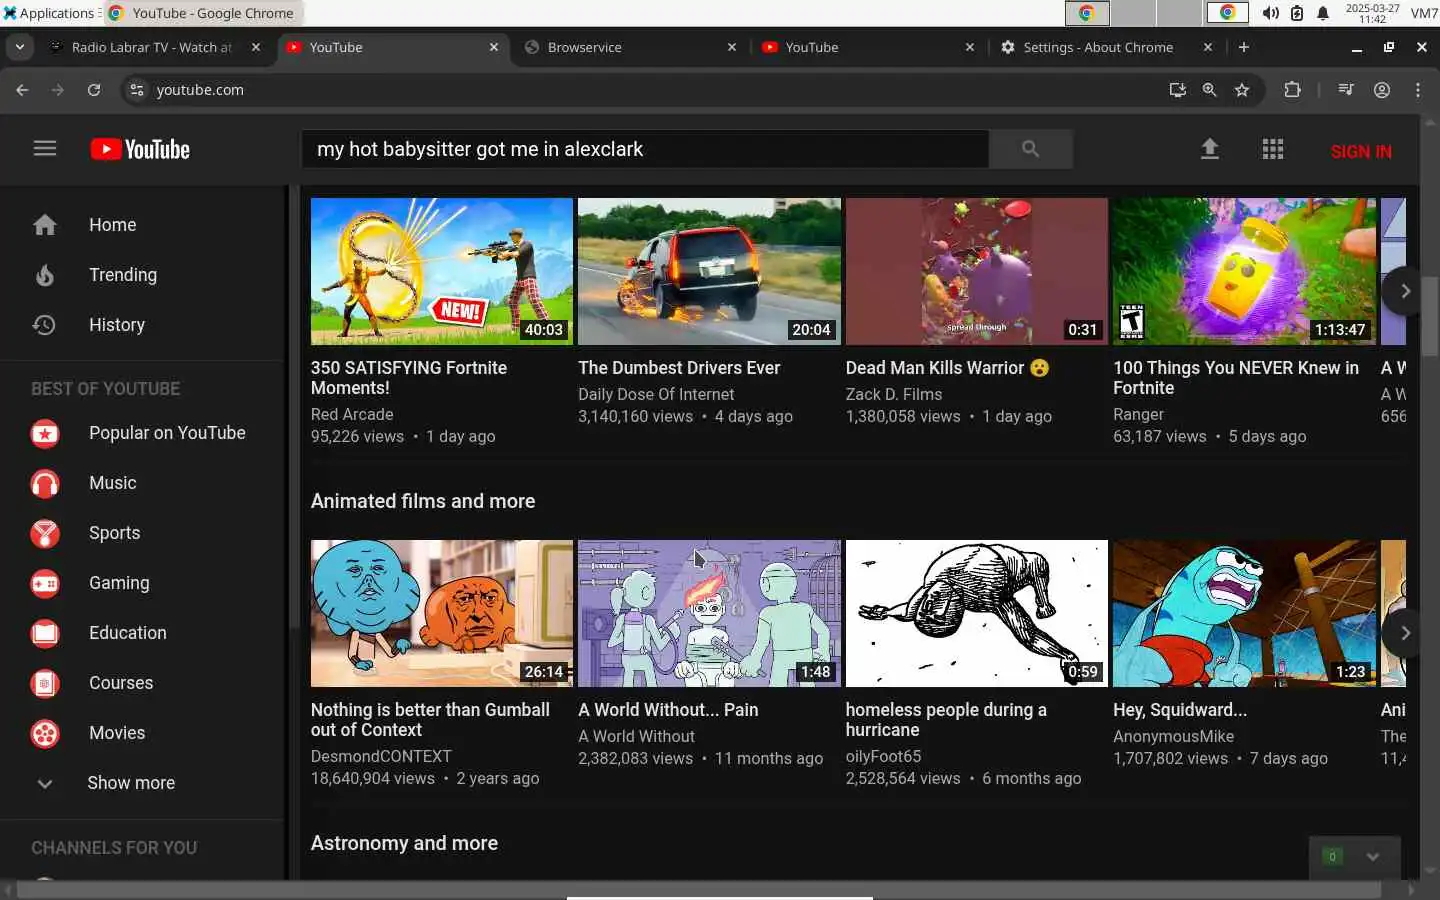The width and height of the screenshot is (1440, 900).
Task: Click the search magnifier button
Action: (x=1030, y=149)
